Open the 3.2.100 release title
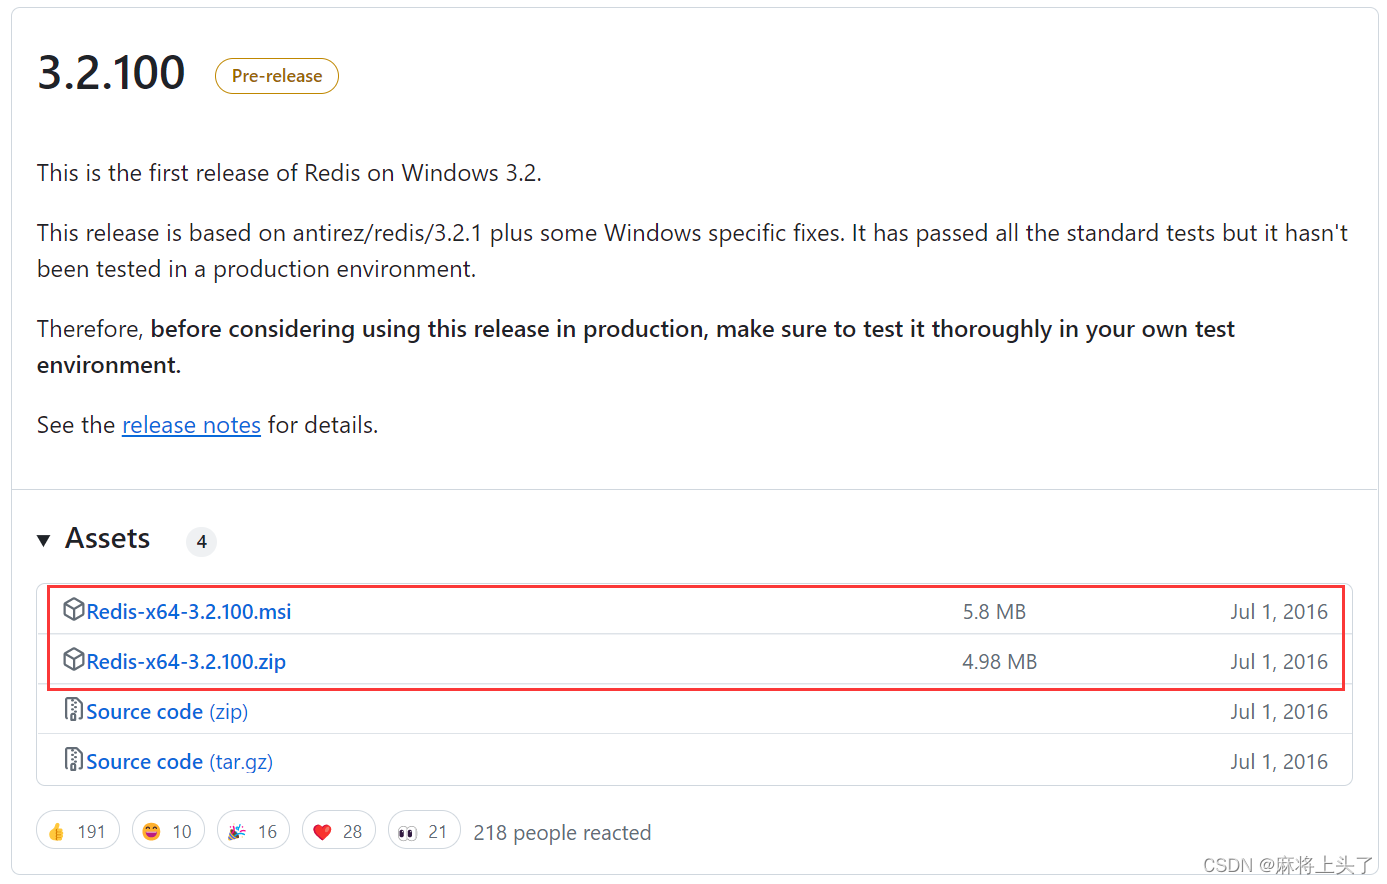The width and height of the screenshot is (1387, 884). pyautogui.click(x=111, y=73)
